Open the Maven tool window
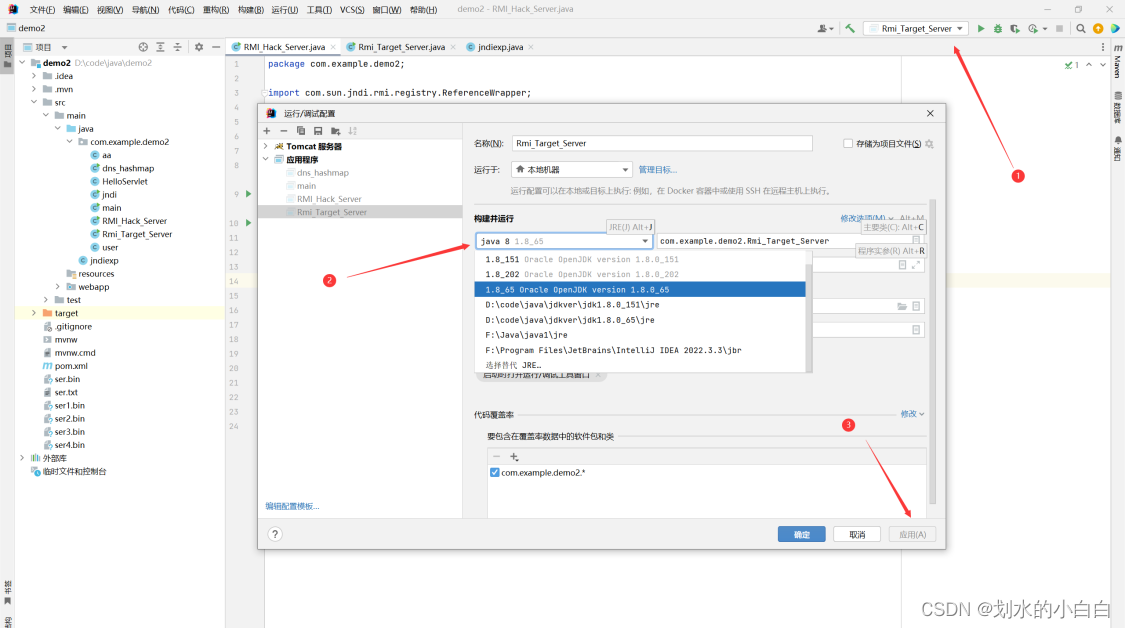The width and height of the screenshot is (1125, 628). click(1118, 62)
